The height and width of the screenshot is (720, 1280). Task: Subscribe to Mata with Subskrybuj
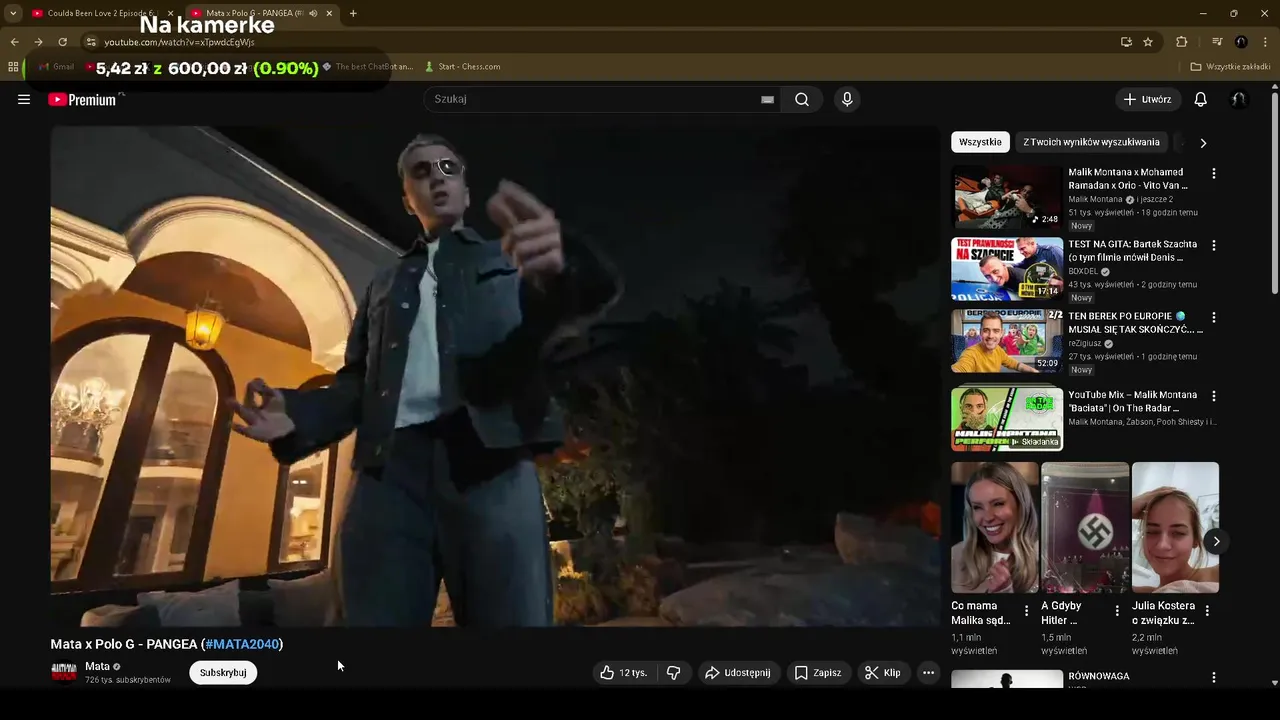tap(223, 673)
